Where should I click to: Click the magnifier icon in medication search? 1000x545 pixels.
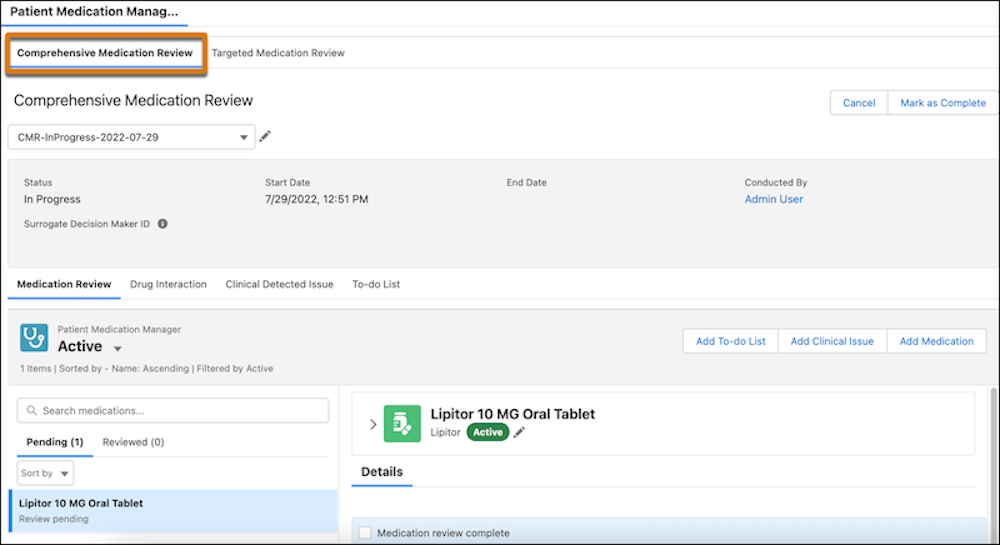(31, 411)
